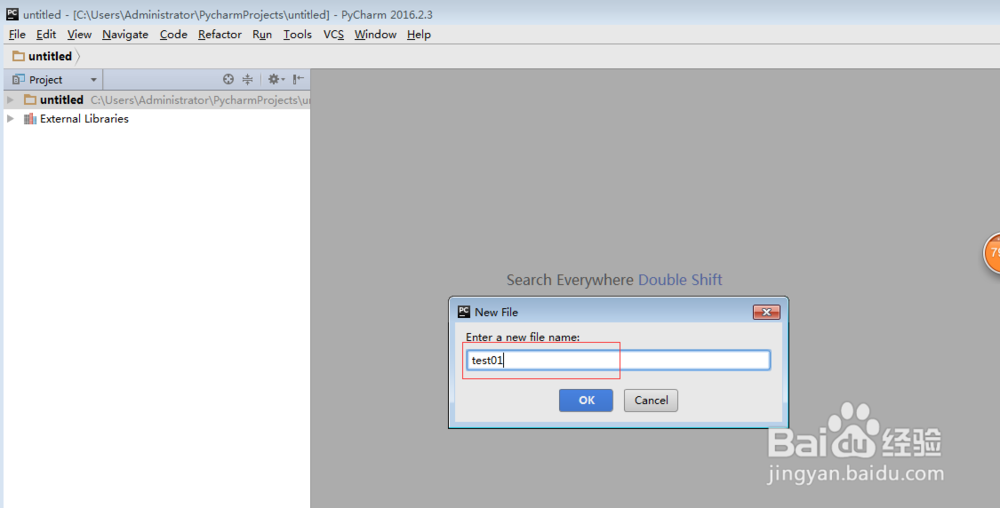1000x508 pixels.
Task: Close the New File dialog
Action: click(x=767, y=312)
